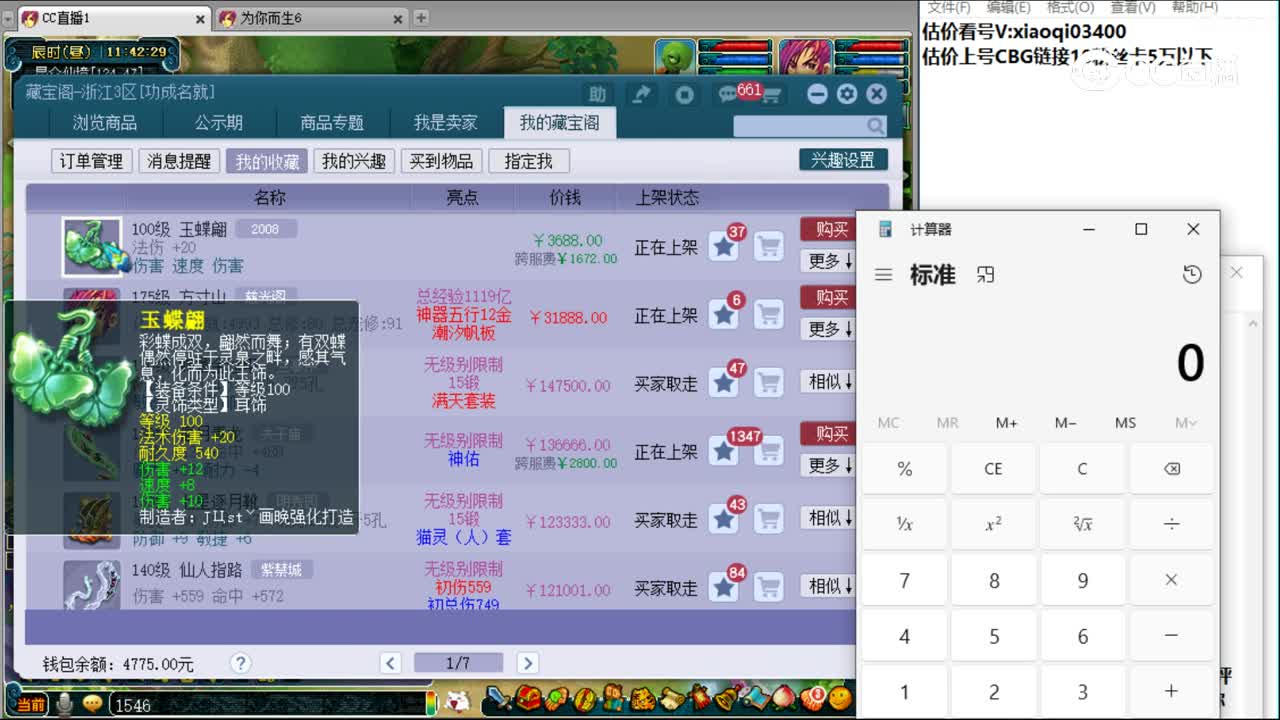Click Calculator backspace icon
This screenshot has width=1280, height=720.
coord(1171,469)
